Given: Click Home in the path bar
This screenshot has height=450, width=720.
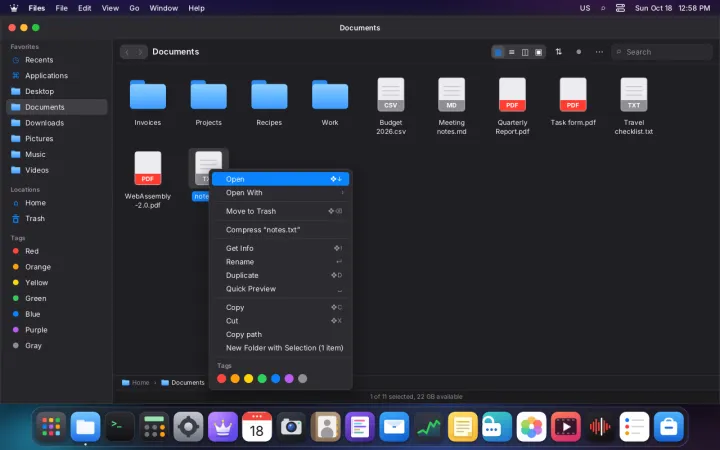Looking at the screenshot, I should [135, 382].
